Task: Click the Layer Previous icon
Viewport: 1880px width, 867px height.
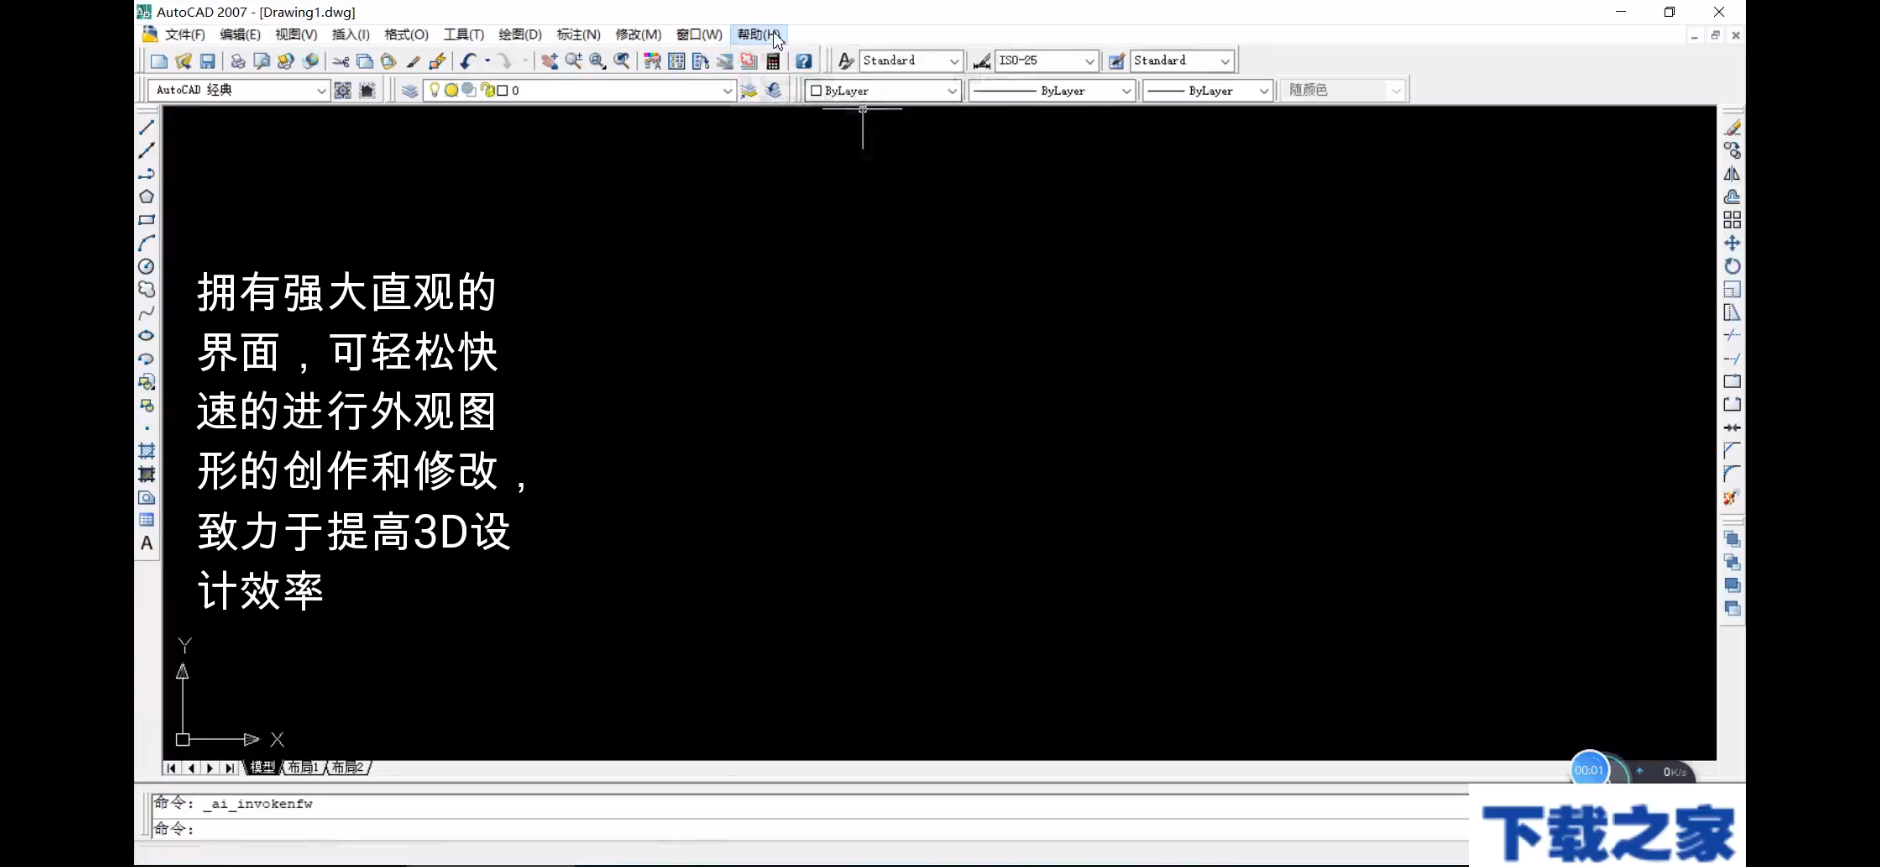Action: (x=773, y=90)
